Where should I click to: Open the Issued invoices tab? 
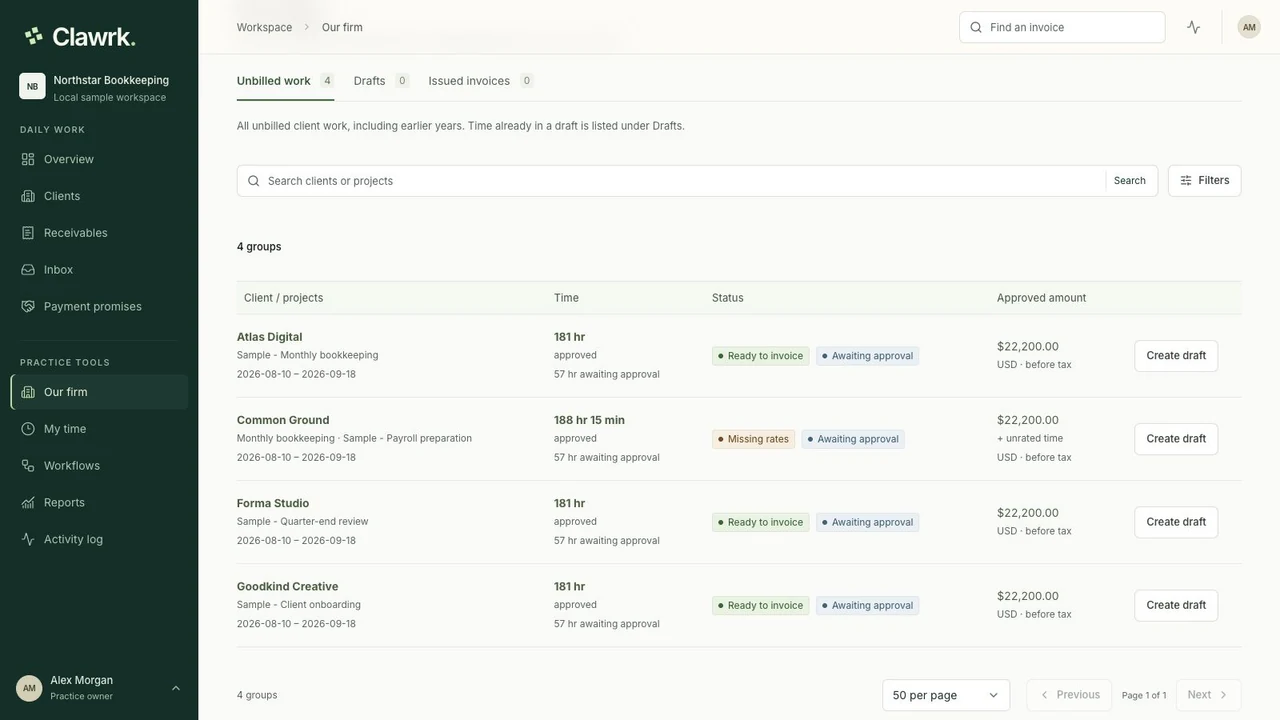(480, 81)
